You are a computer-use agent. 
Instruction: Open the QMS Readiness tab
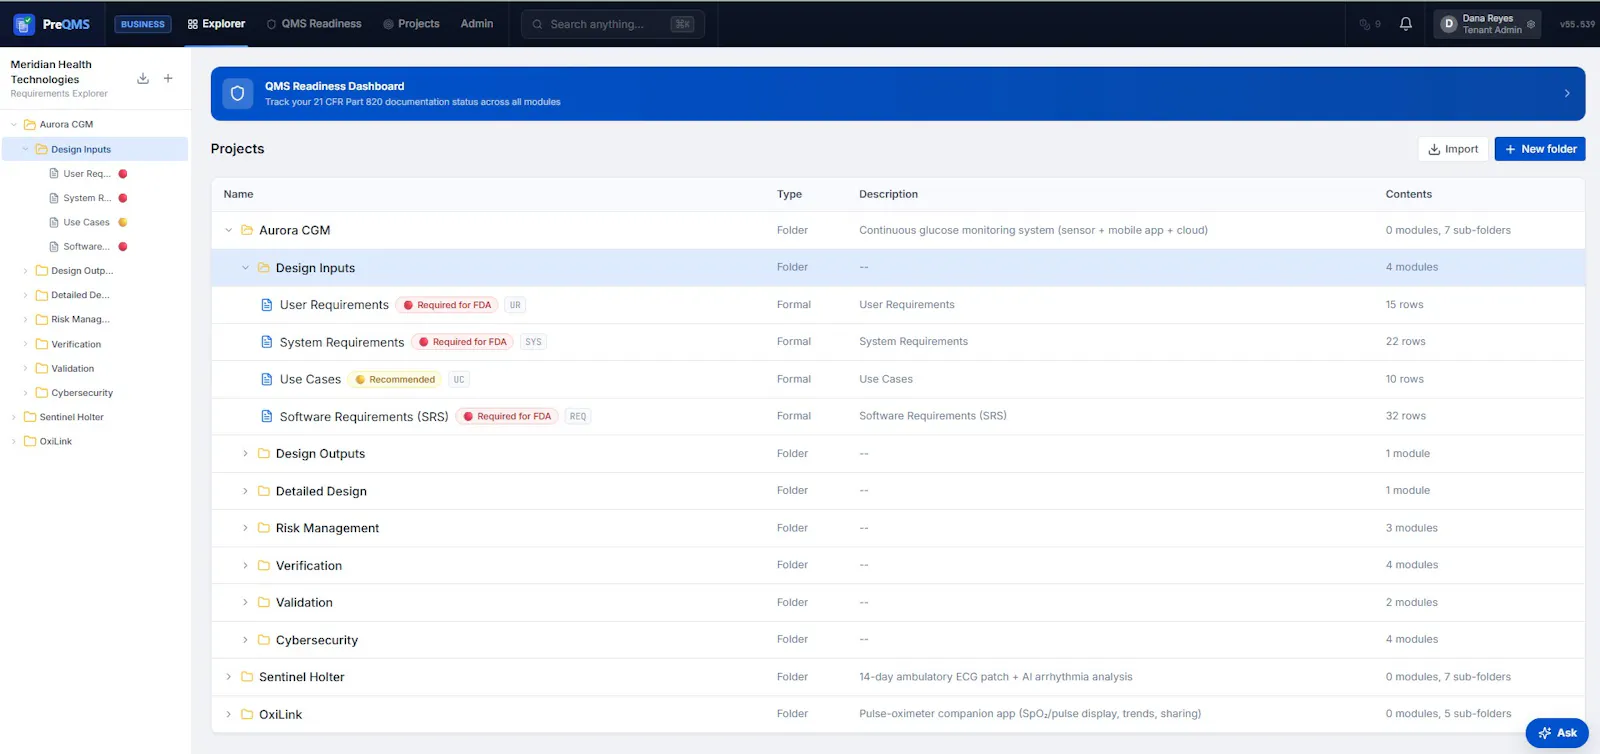(x=314, y=24)
